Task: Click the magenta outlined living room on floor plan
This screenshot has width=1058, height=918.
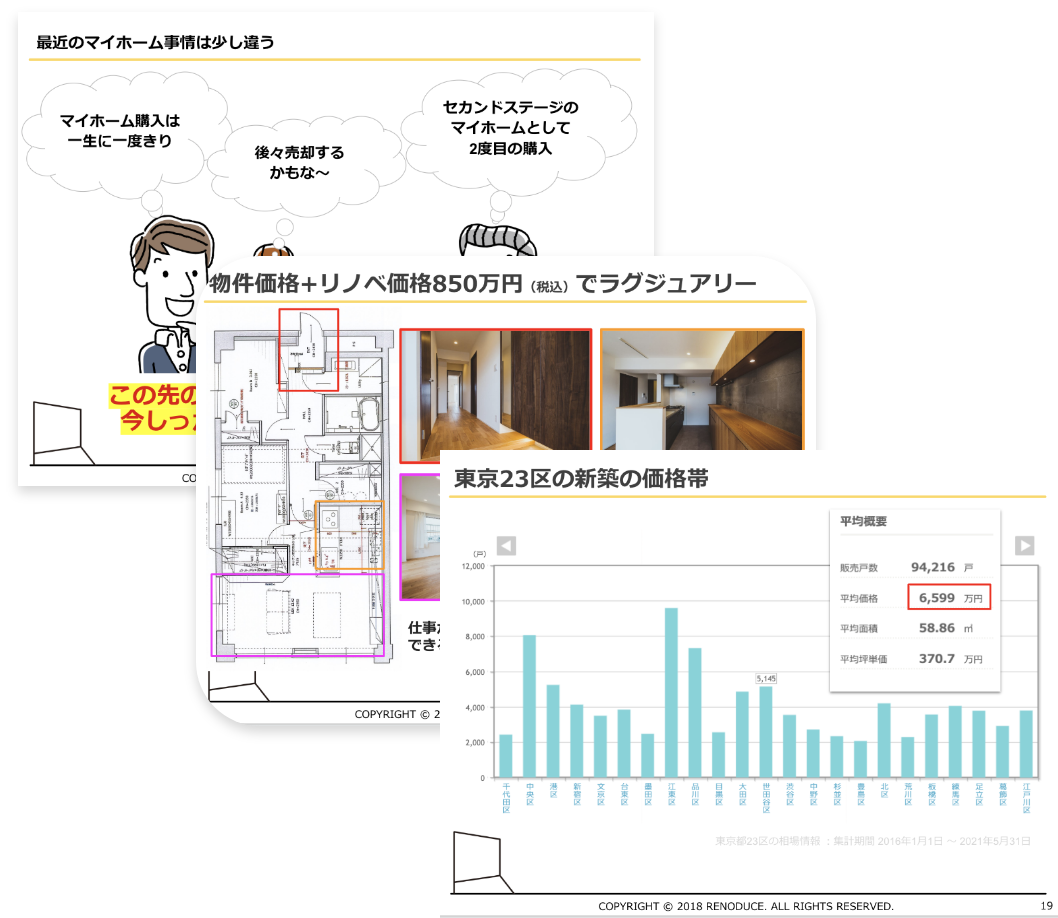Action: pos(297,615)
